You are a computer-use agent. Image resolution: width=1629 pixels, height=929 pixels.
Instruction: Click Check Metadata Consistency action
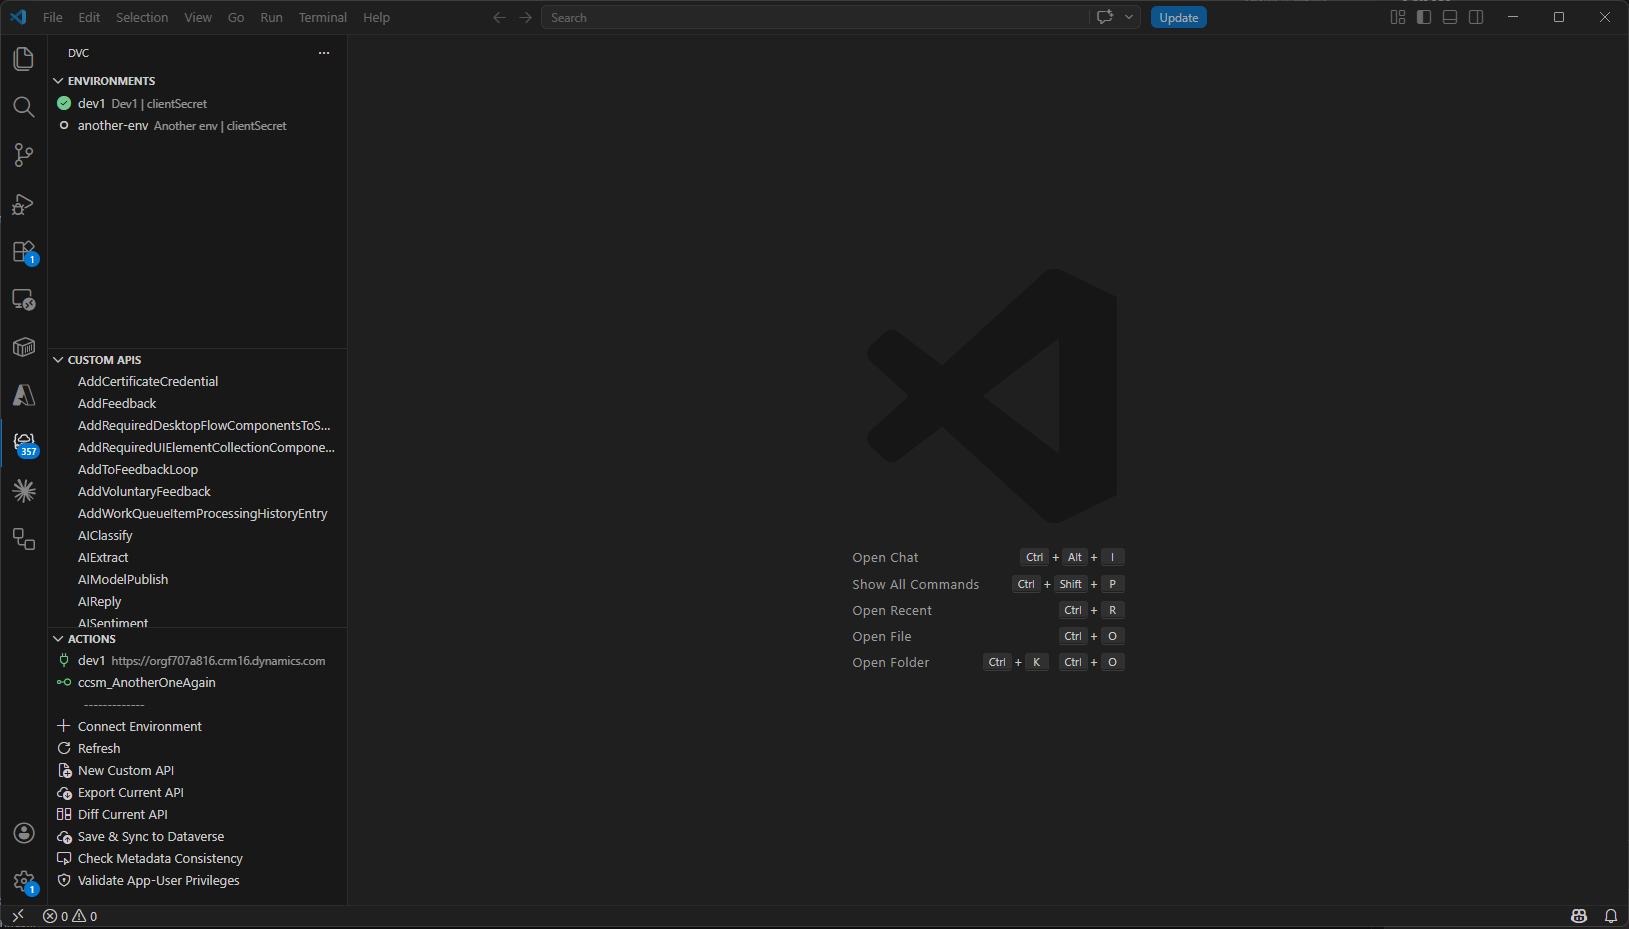[x=197, y=859]
